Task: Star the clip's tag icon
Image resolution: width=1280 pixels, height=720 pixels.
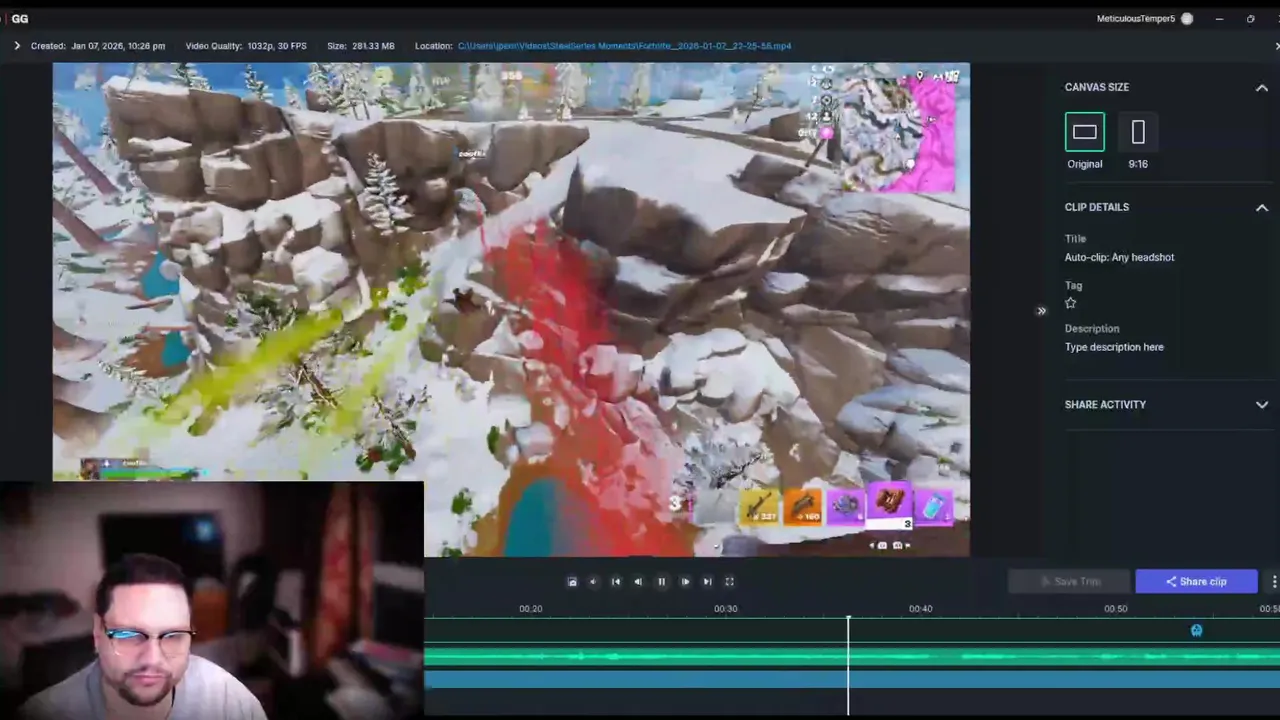Action: pos(1071,303)
